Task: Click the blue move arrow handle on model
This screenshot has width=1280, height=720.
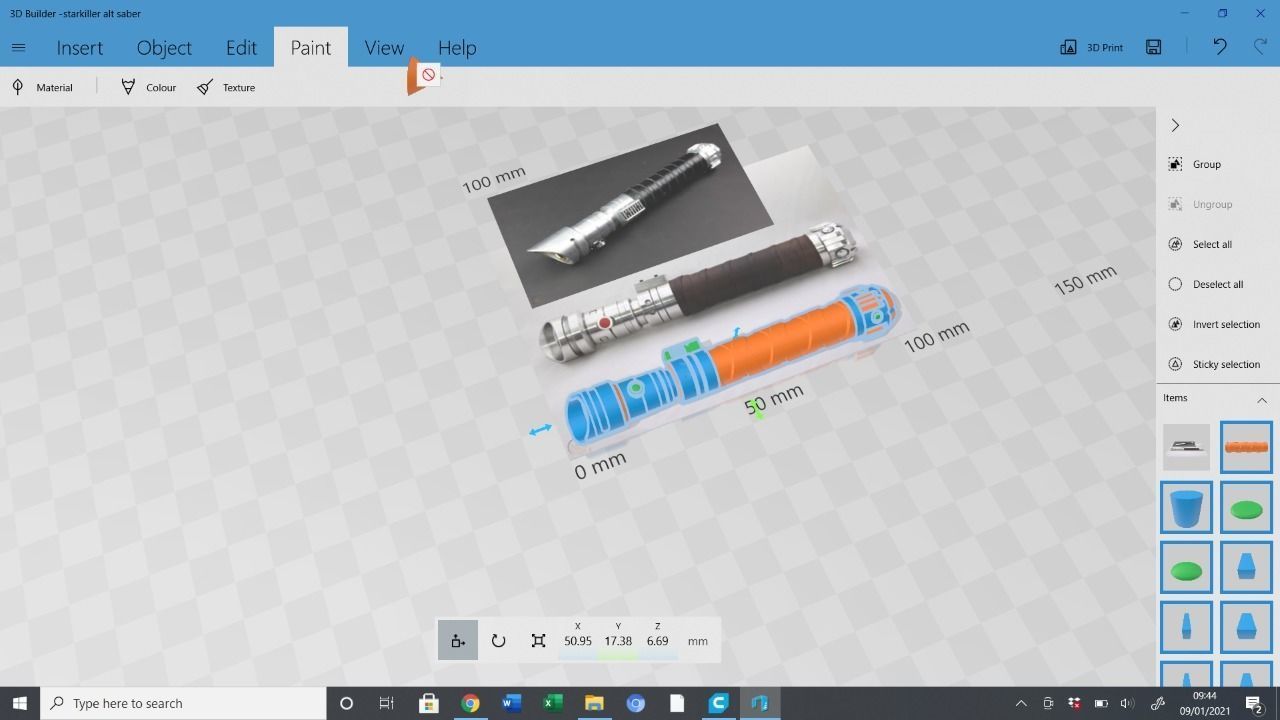Action: (540, 430)
